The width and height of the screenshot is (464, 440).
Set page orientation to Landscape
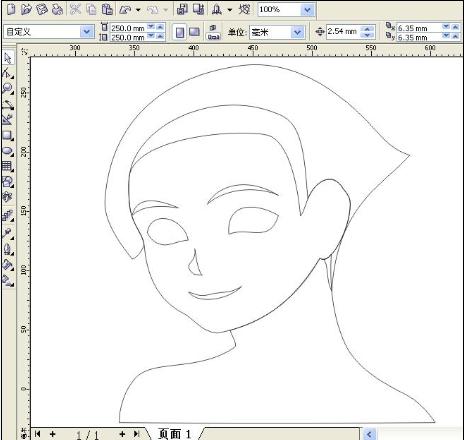pyautogui.click(x=194, y=32)
